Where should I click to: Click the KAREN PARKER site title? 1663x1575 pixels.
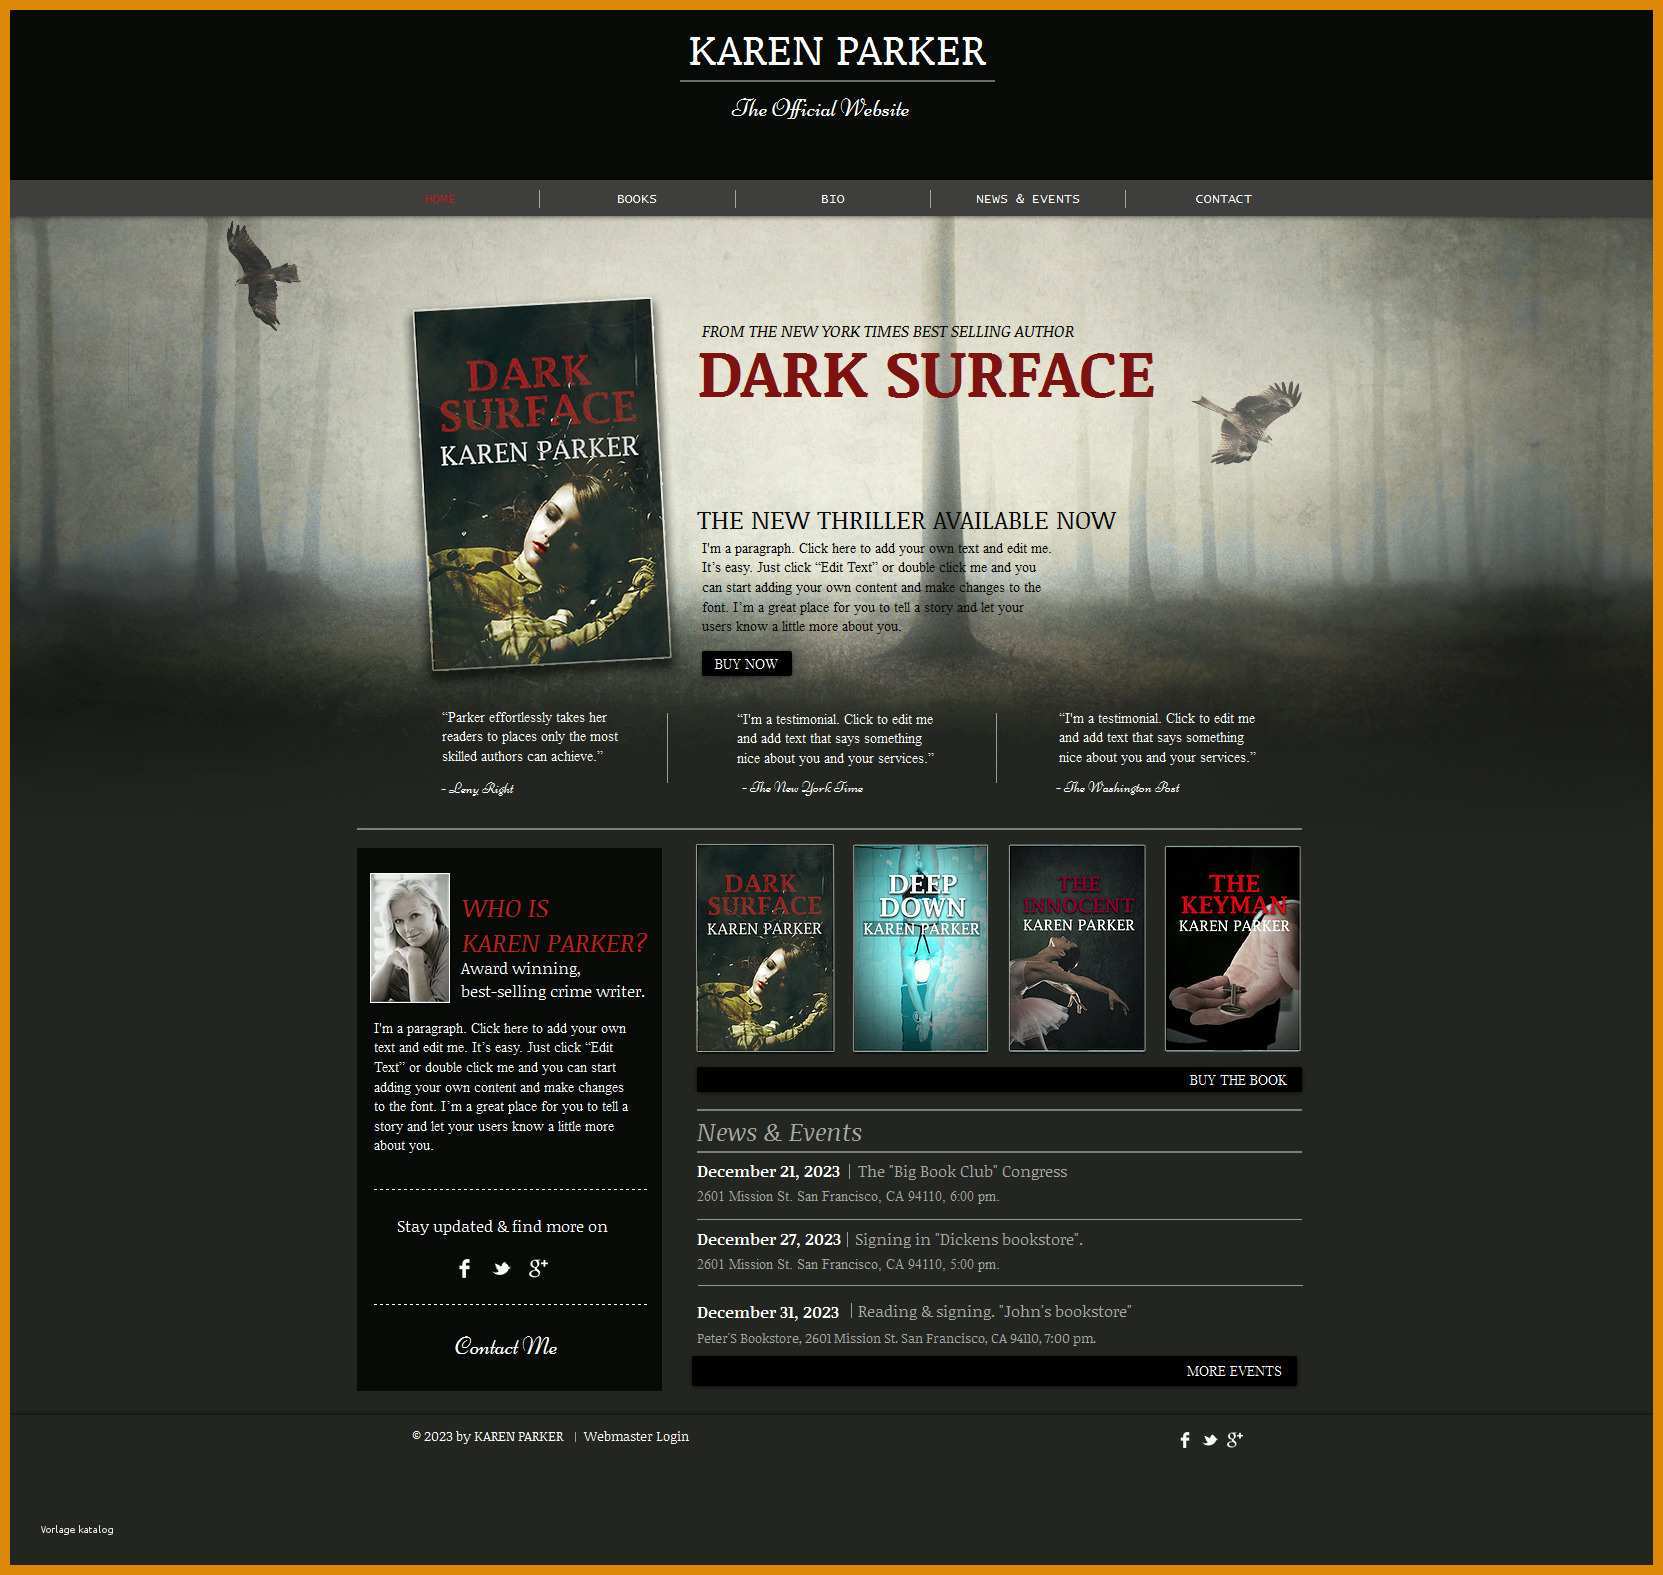point(837,52)
